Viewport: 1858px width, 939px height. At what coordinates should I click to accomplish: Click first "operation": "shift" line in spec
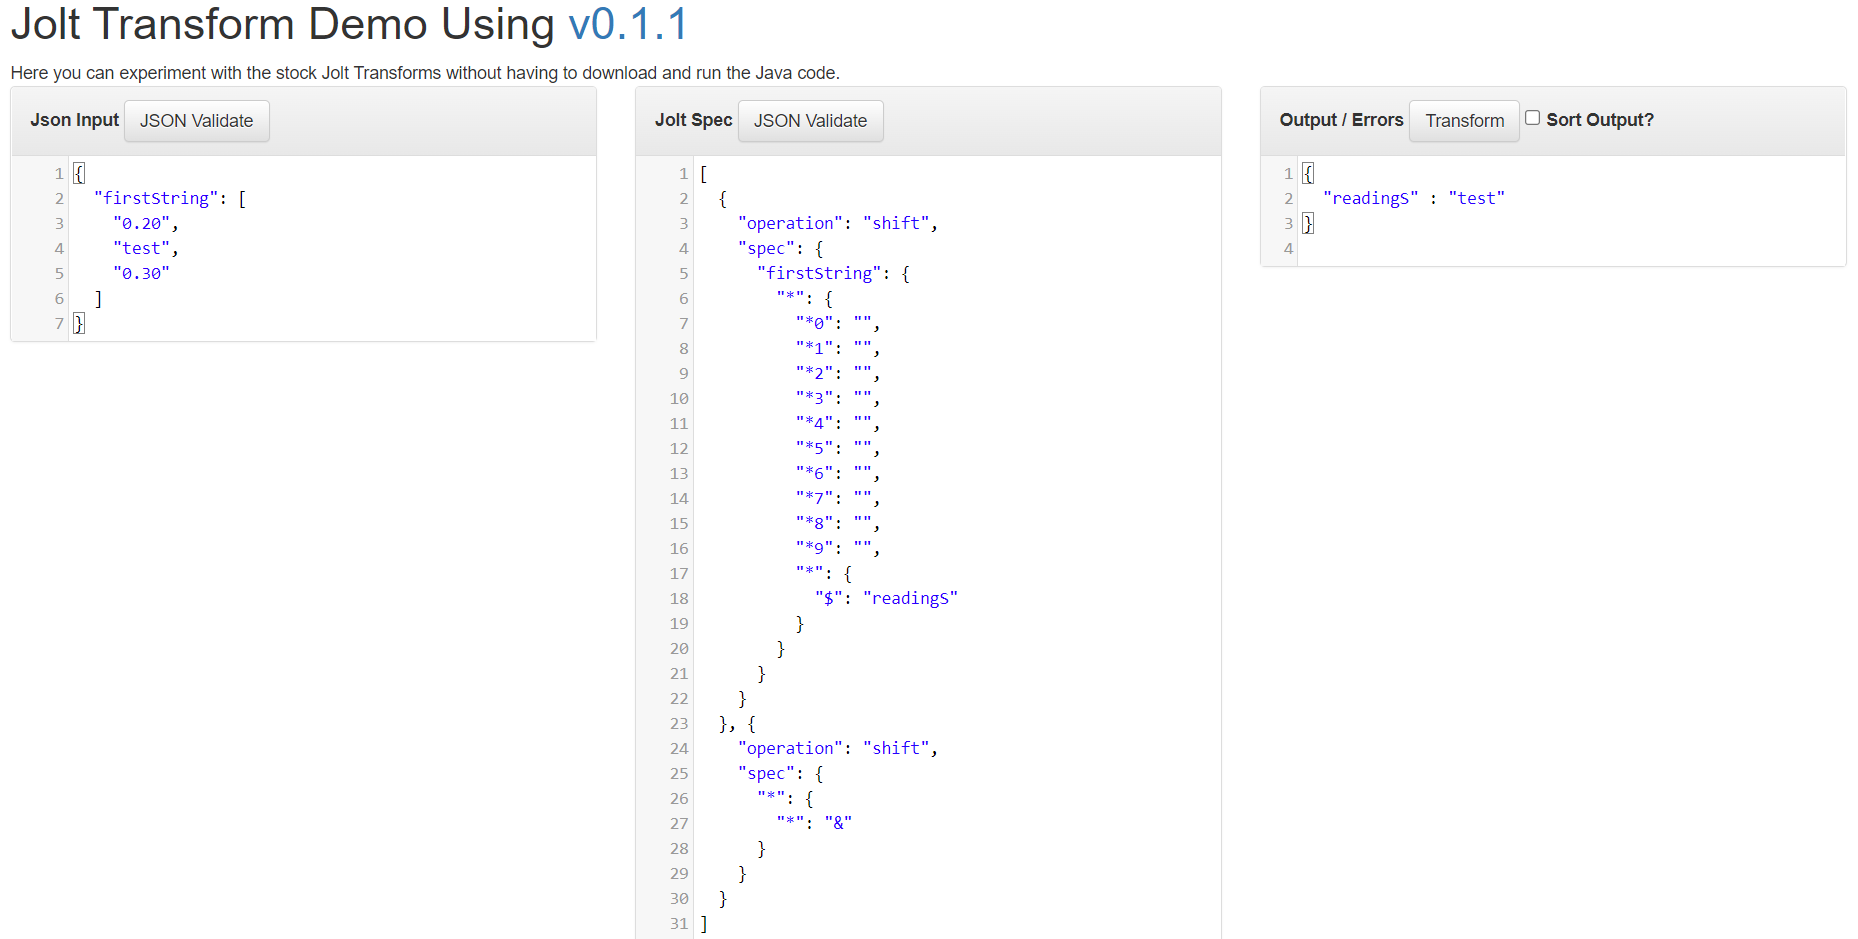[x=838, y=223]
